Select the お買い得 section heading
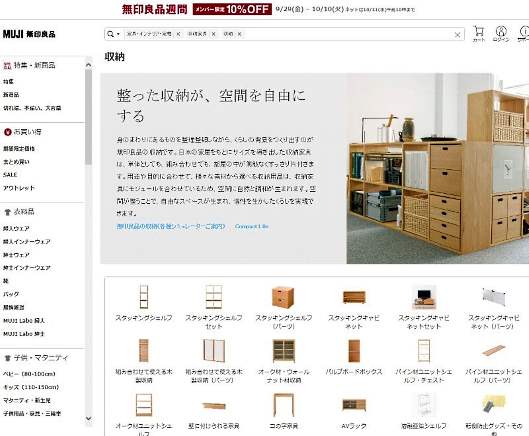This screenshot has width=529, height=436. [x=27, y=132]
